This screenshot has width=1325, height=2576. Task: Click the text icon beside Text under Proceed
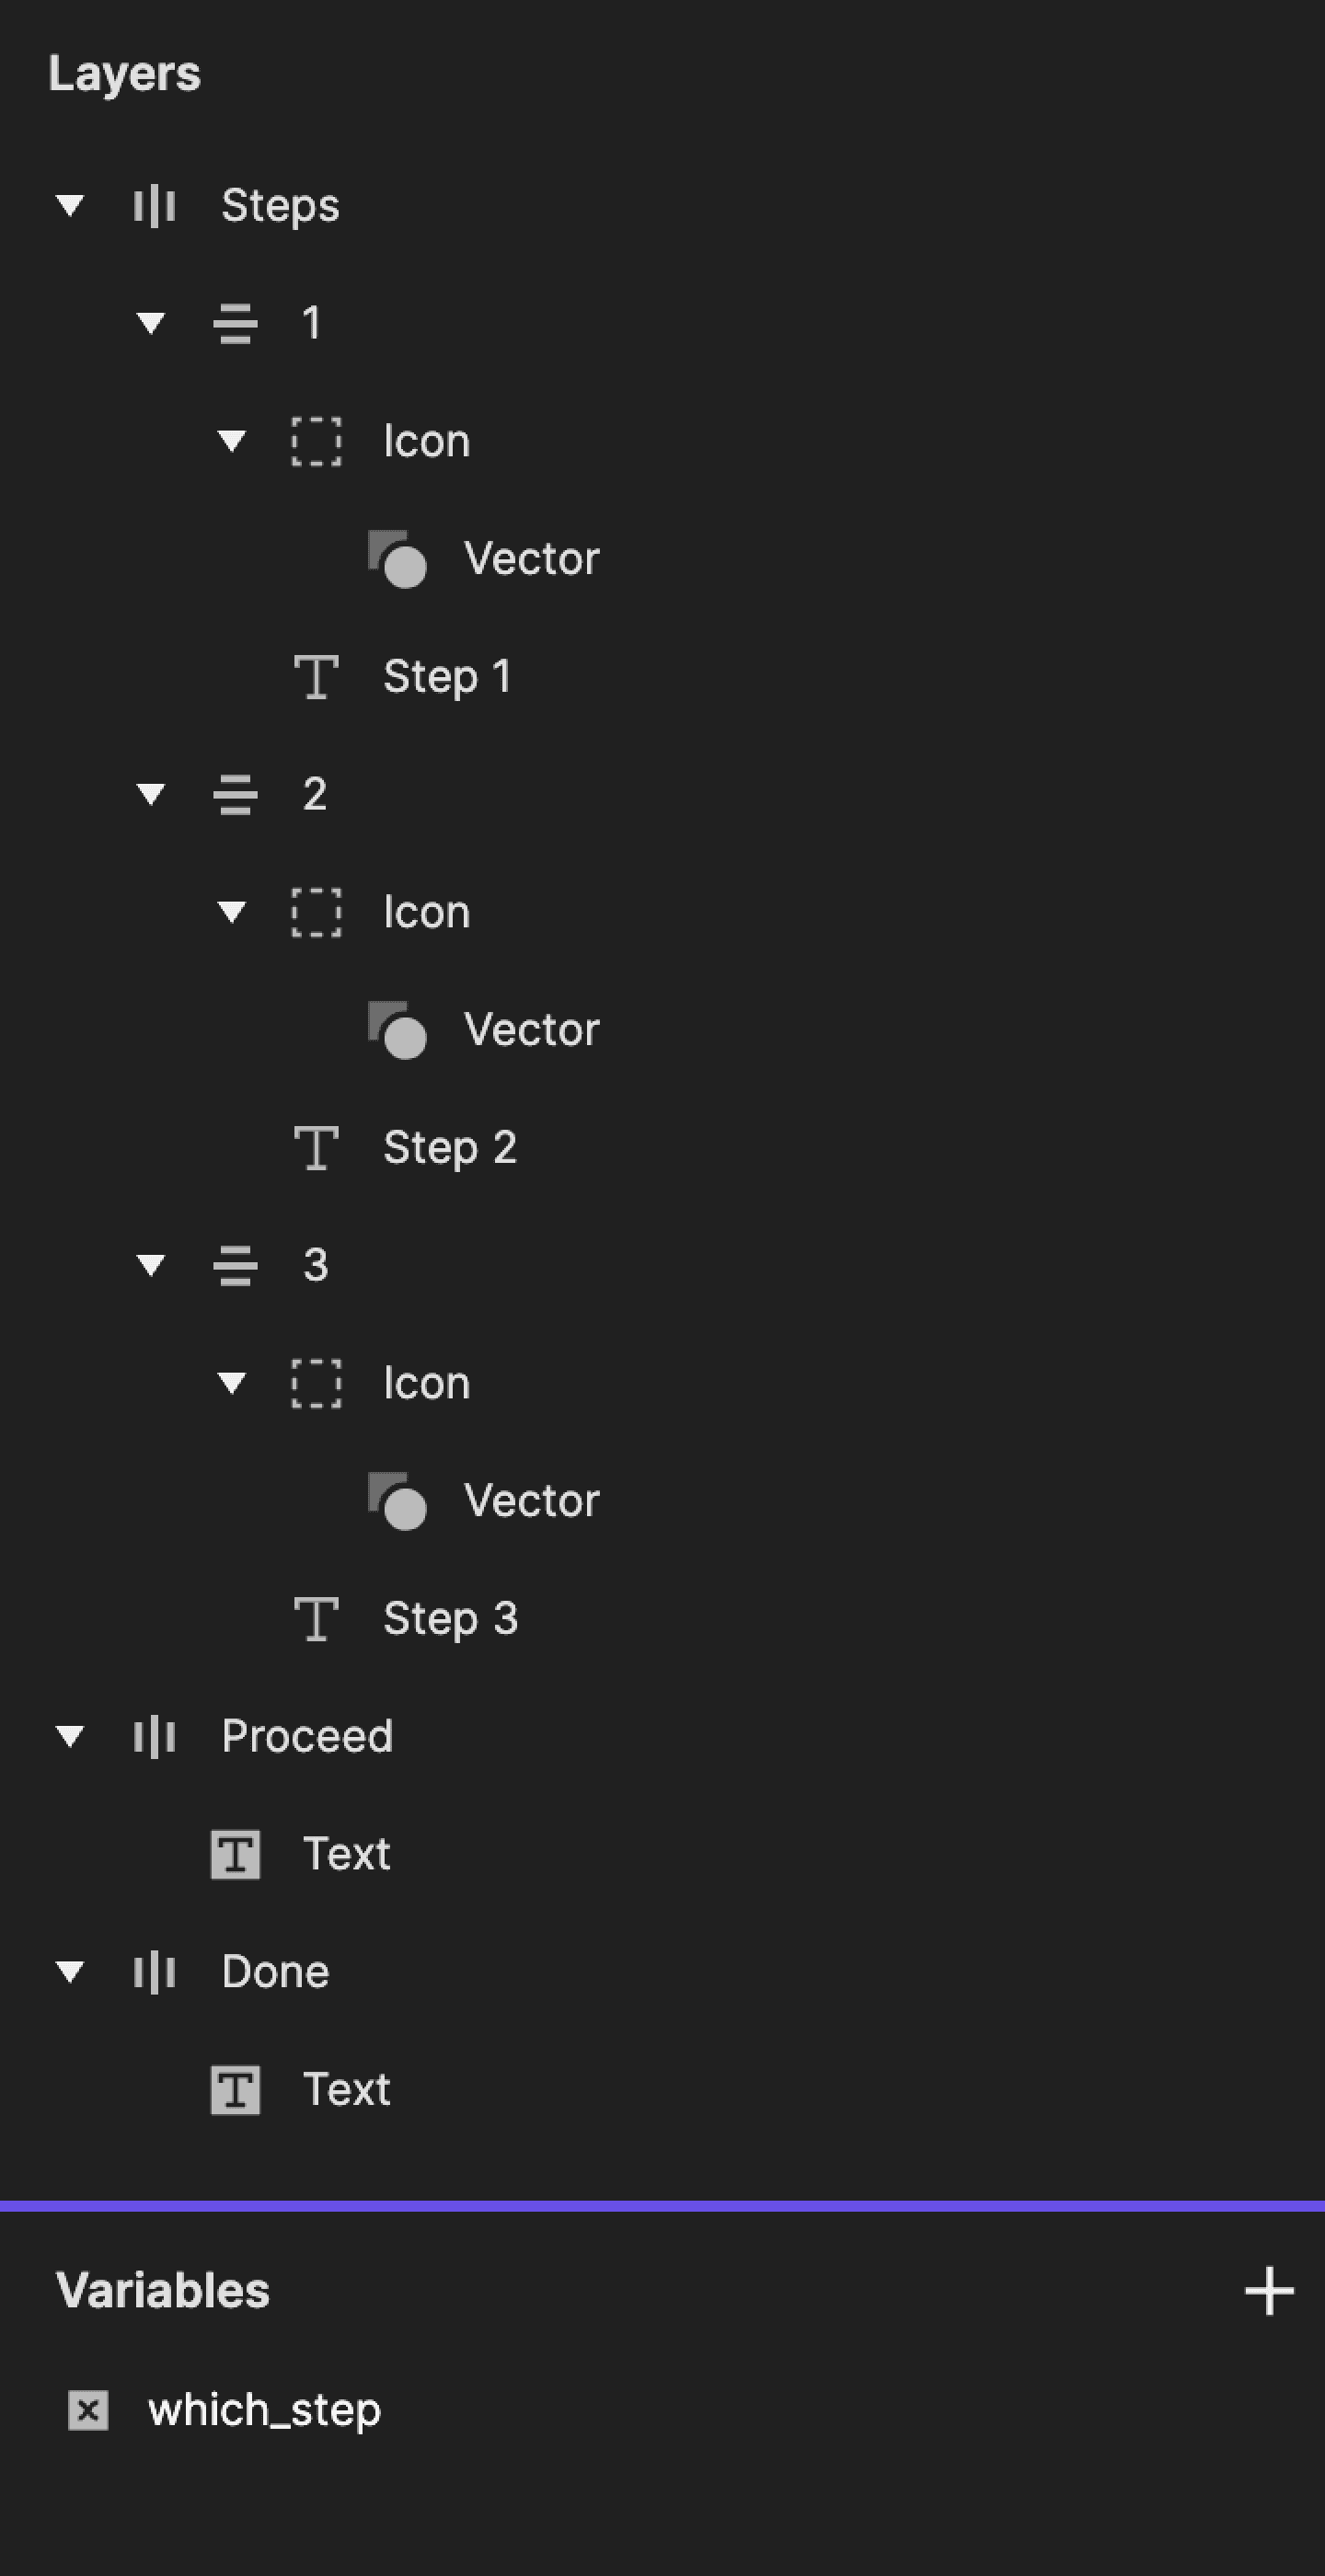pos(236,1853)
